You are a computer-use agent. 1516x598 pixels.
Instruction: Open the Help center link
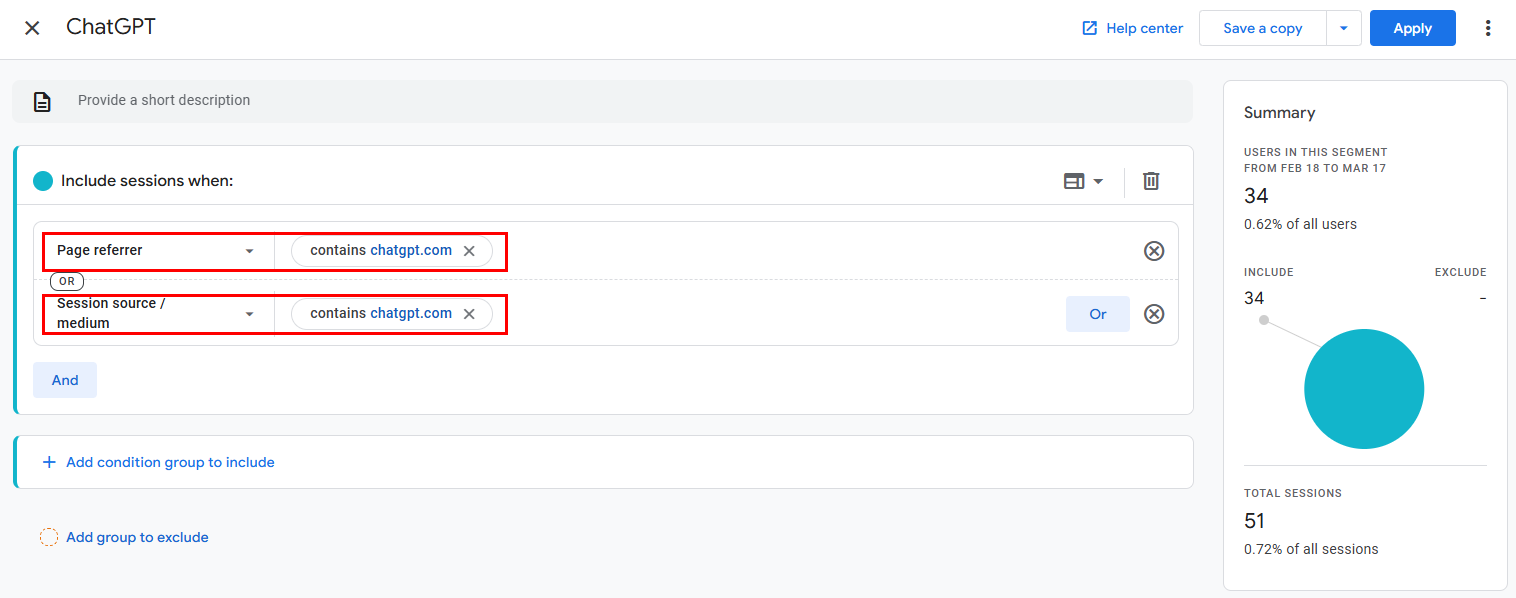pyautogui.click(x=1133, y=28)
